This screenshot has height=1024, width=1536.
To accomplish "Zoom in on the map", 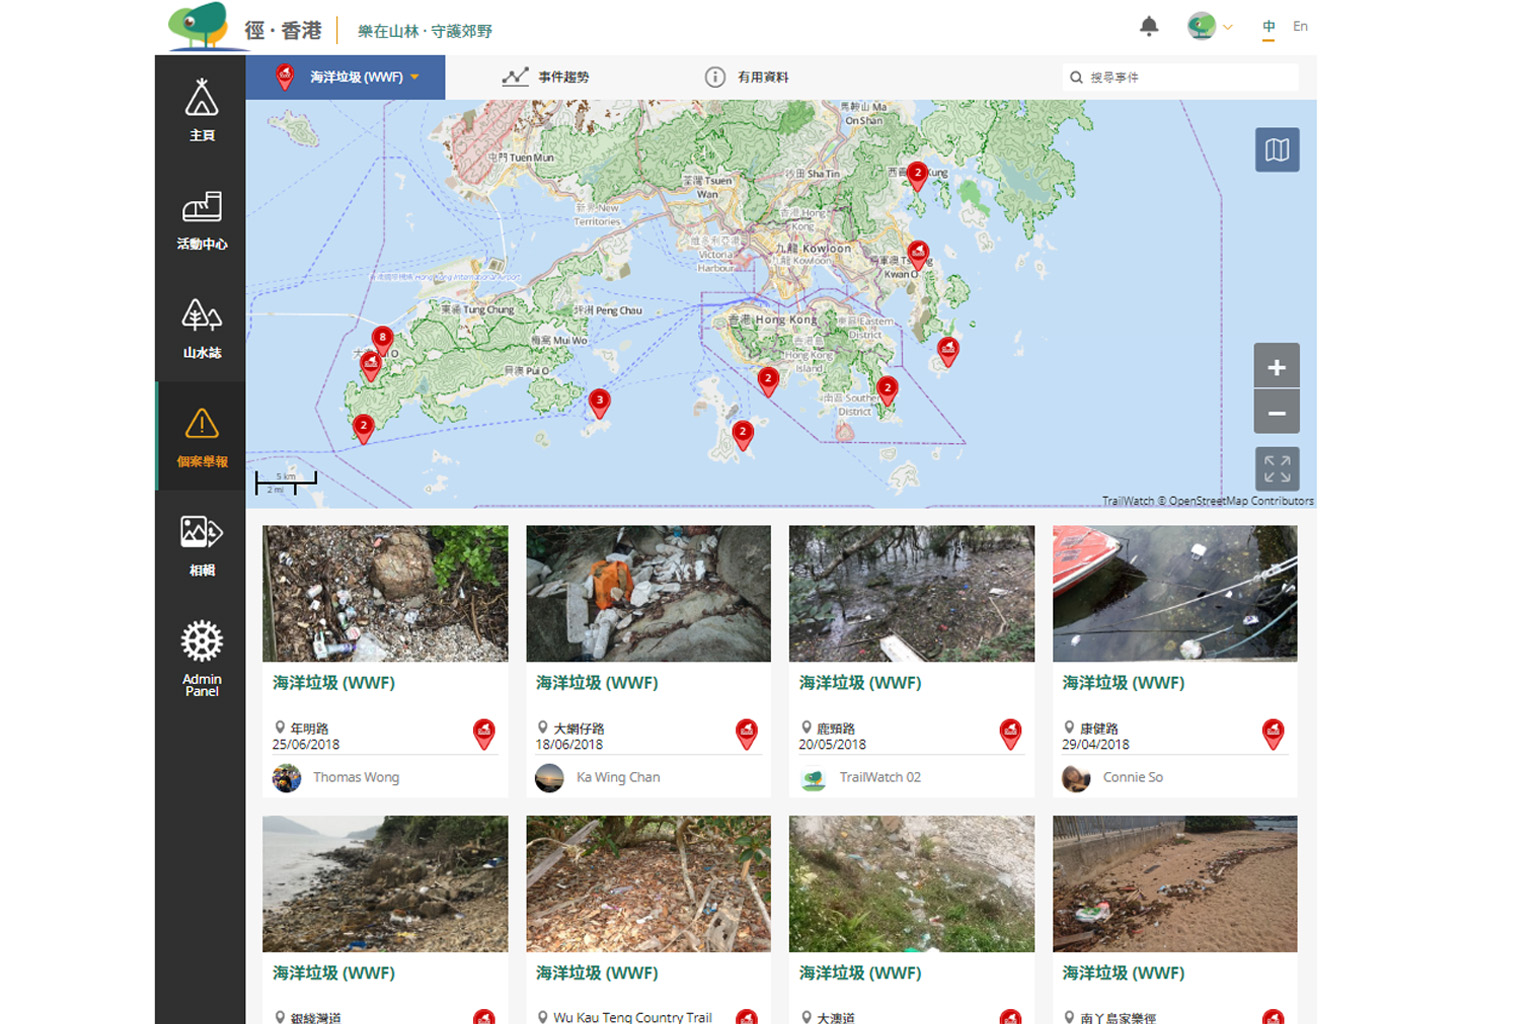I will 1277,367.
